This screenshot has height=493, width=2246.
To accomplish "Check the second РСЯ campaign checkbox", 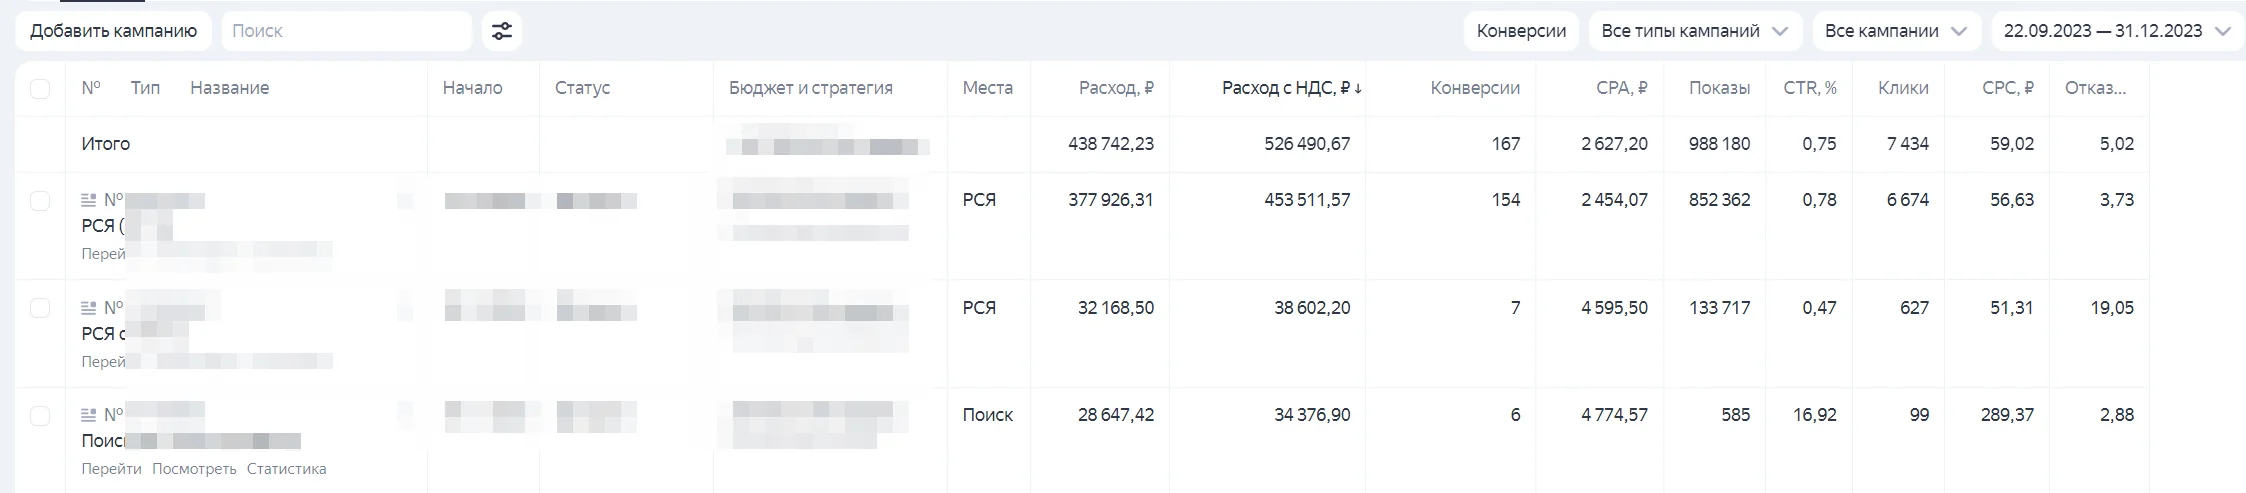I will pyautogui.click(x=40, y=308).
